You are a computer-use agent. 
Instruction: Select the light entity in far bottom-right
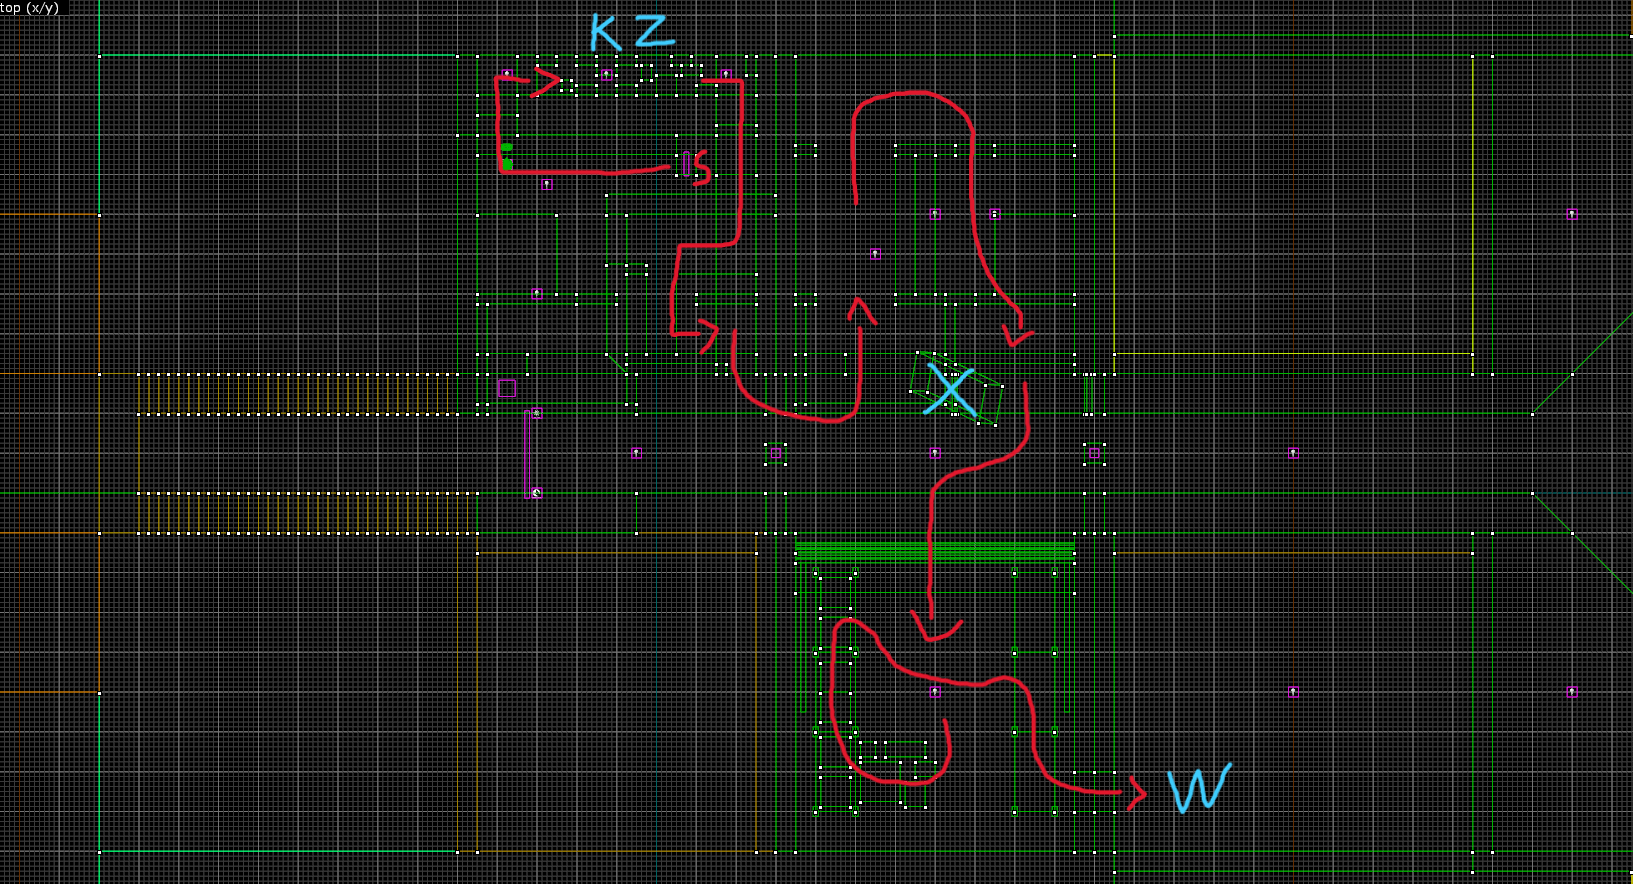coord(1572,692)
